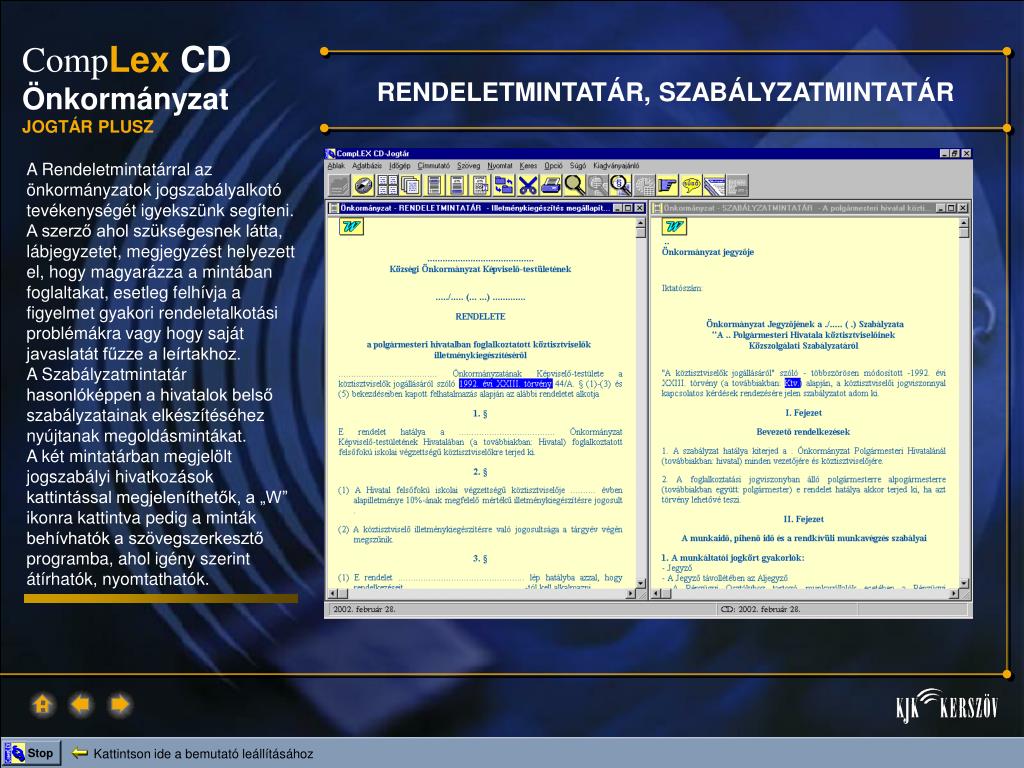The image size is (1024, 768).
Task: Open the Nyomtat menu
Action: pyautogui.click(x=500, y=166)
